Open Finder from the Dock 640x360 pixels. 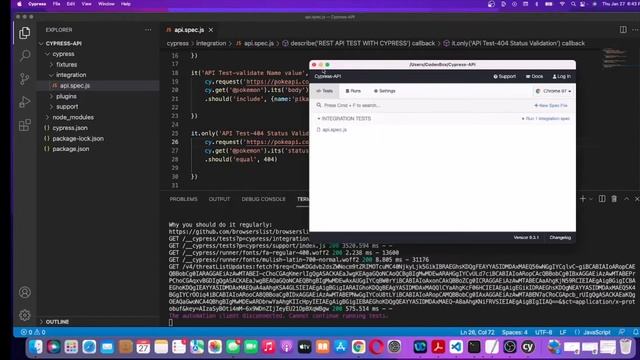(x=36, y=347)
